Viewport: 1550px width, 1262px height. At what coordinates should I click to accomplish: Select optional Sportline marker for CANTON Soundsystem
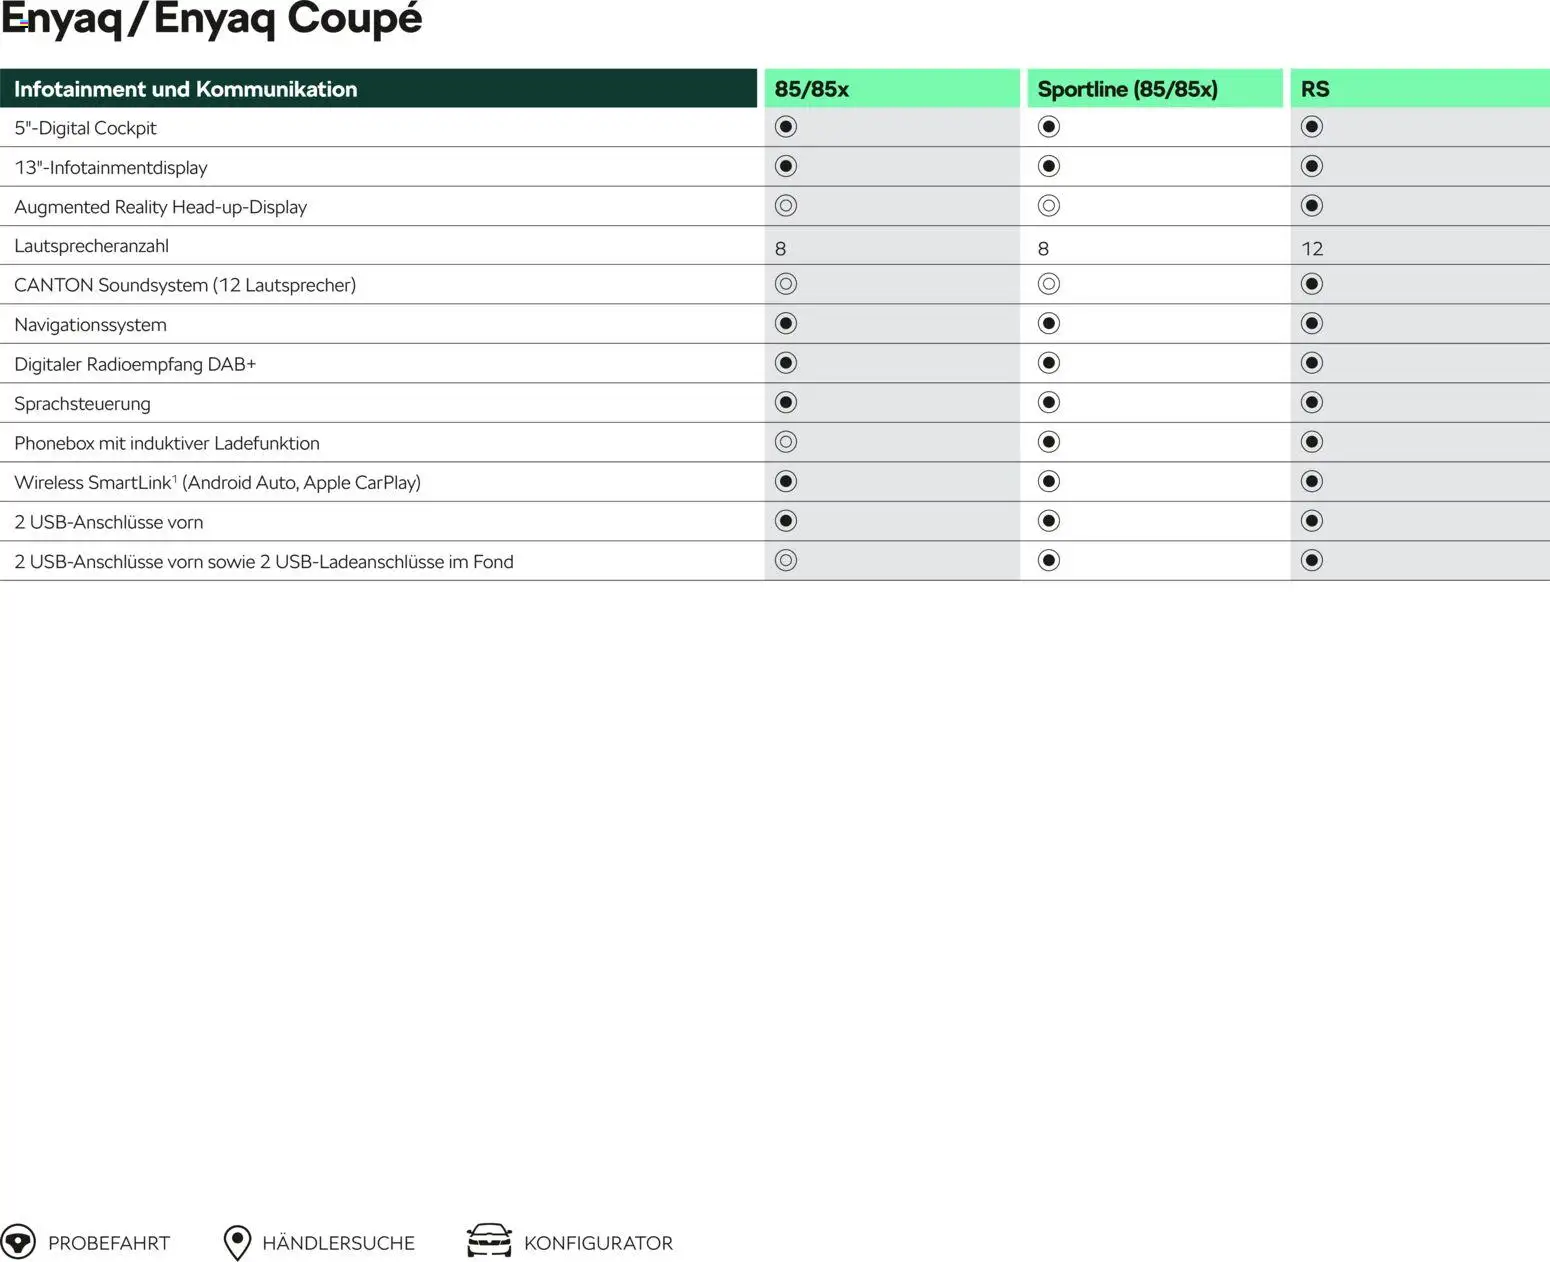click(1049, 284)
